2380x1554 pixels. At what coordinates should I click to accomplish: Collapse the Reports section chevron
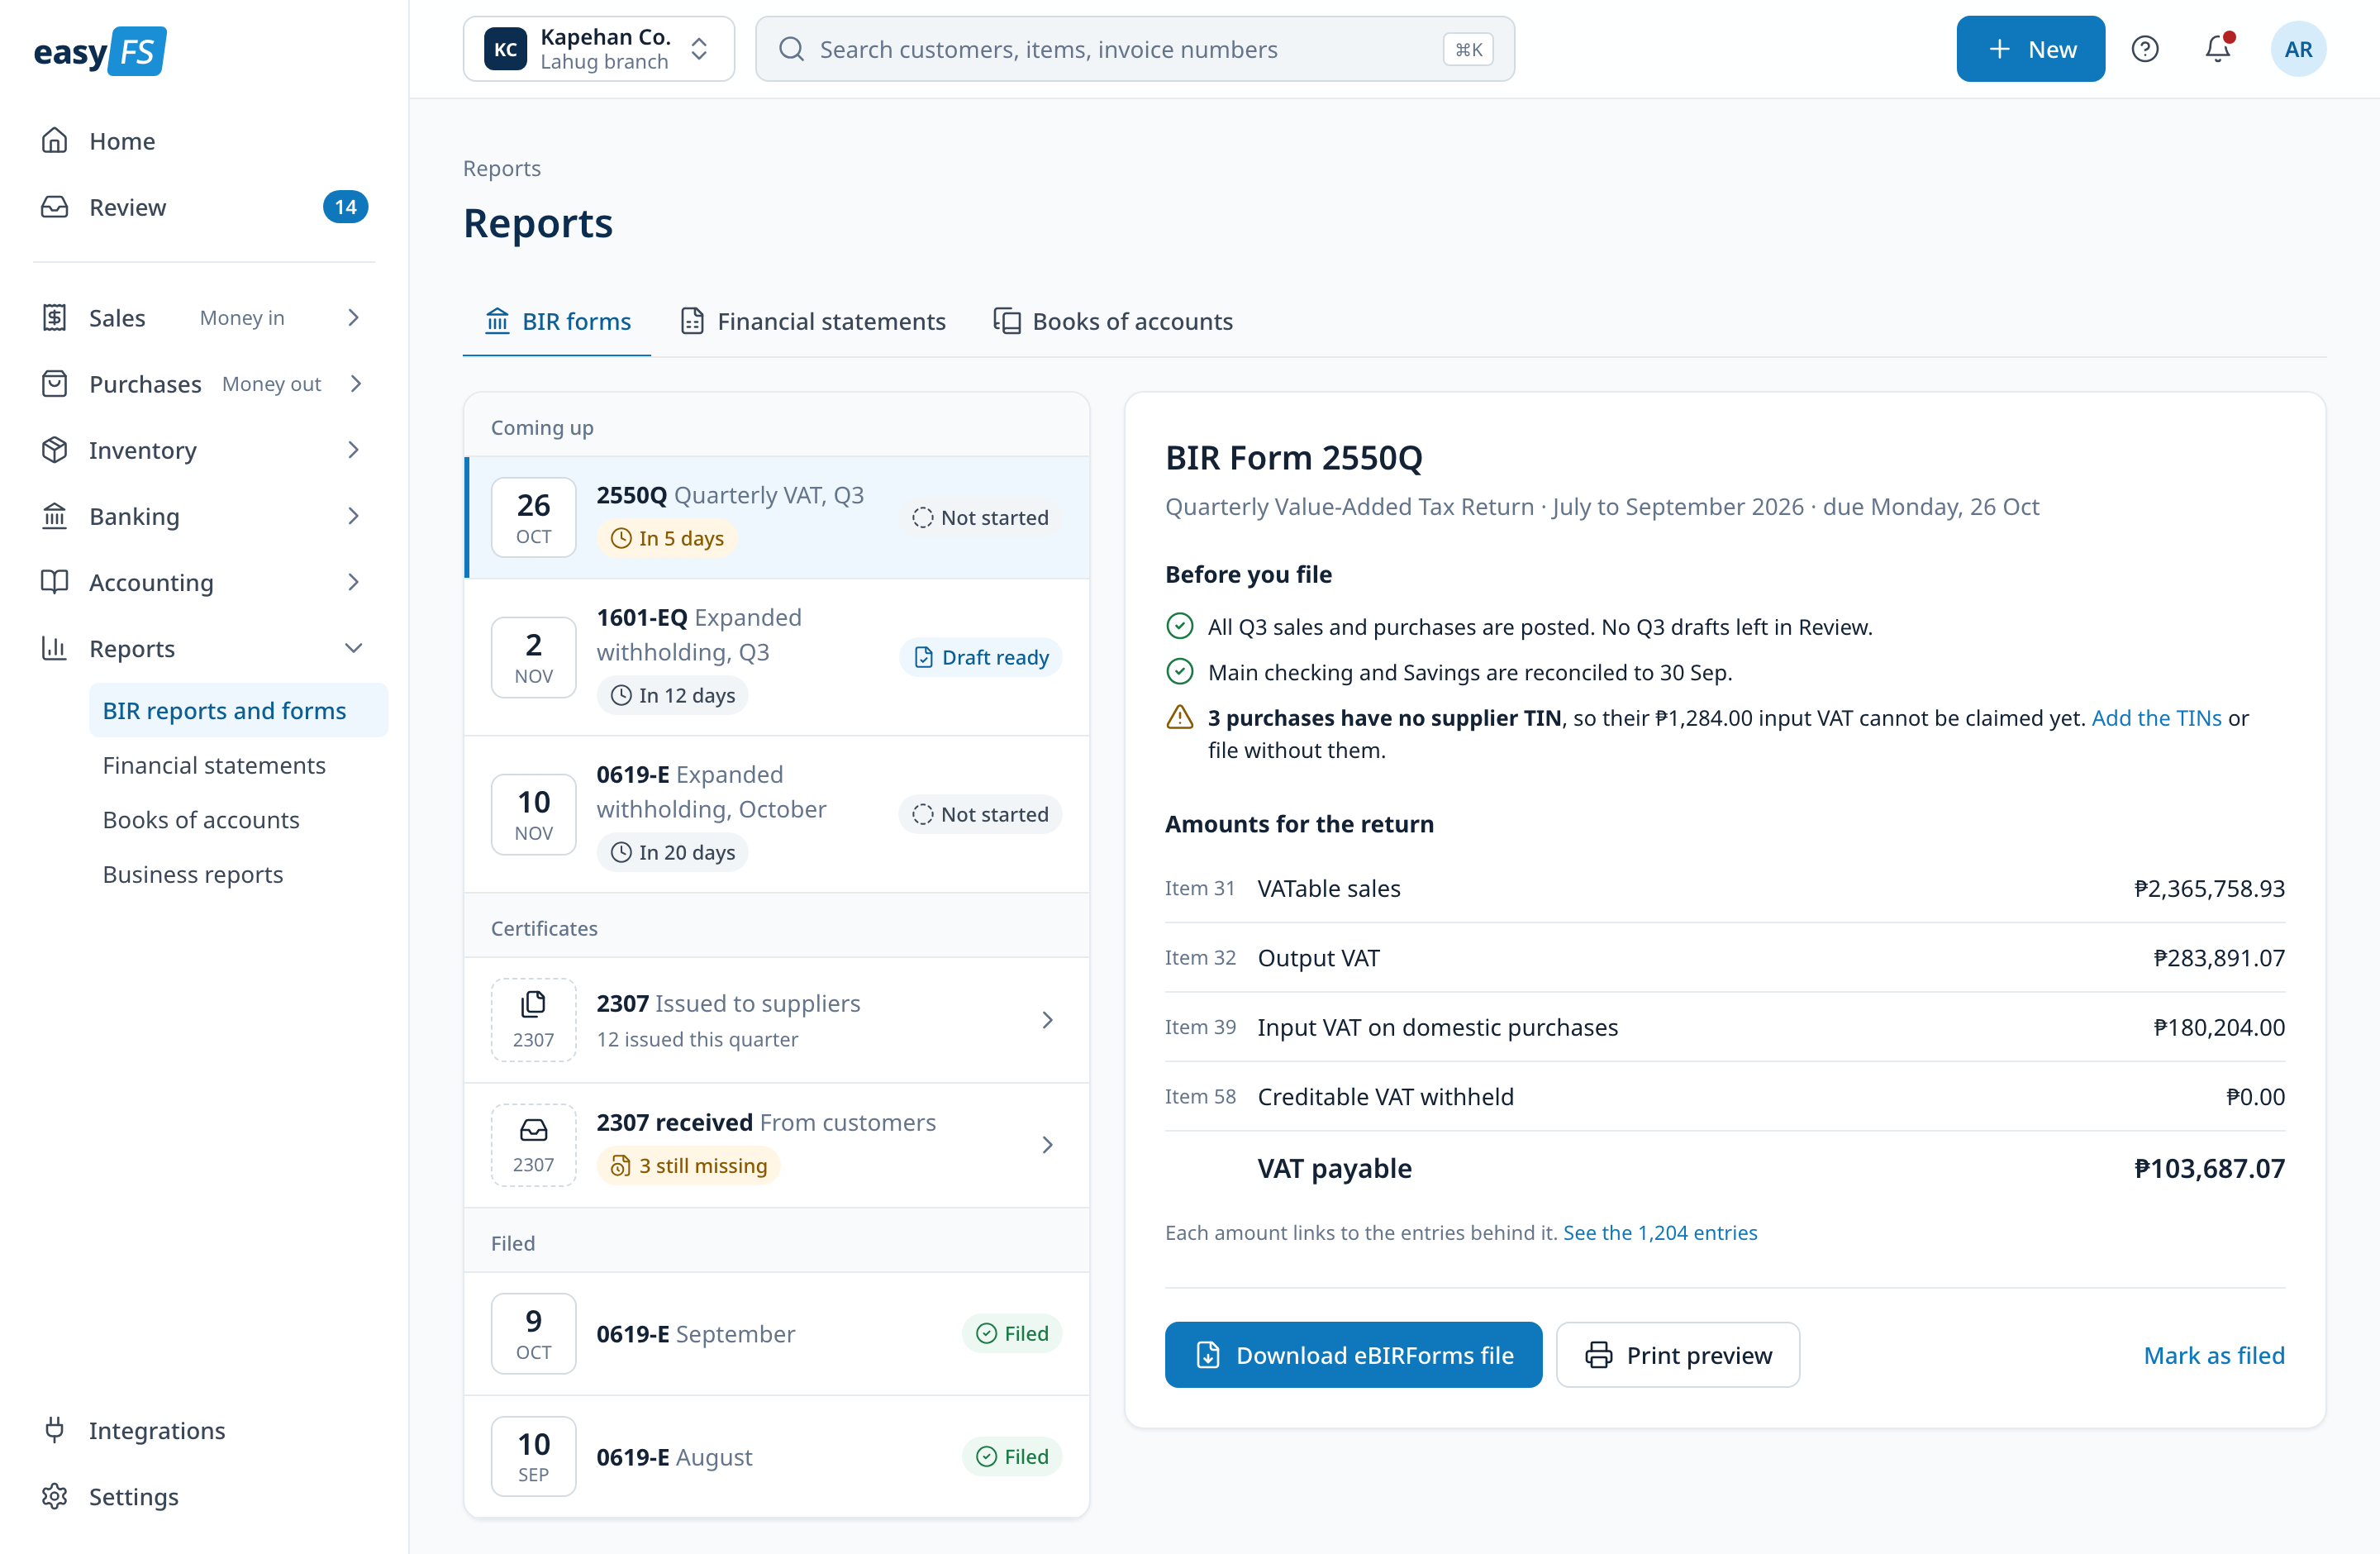click(353, 648)
